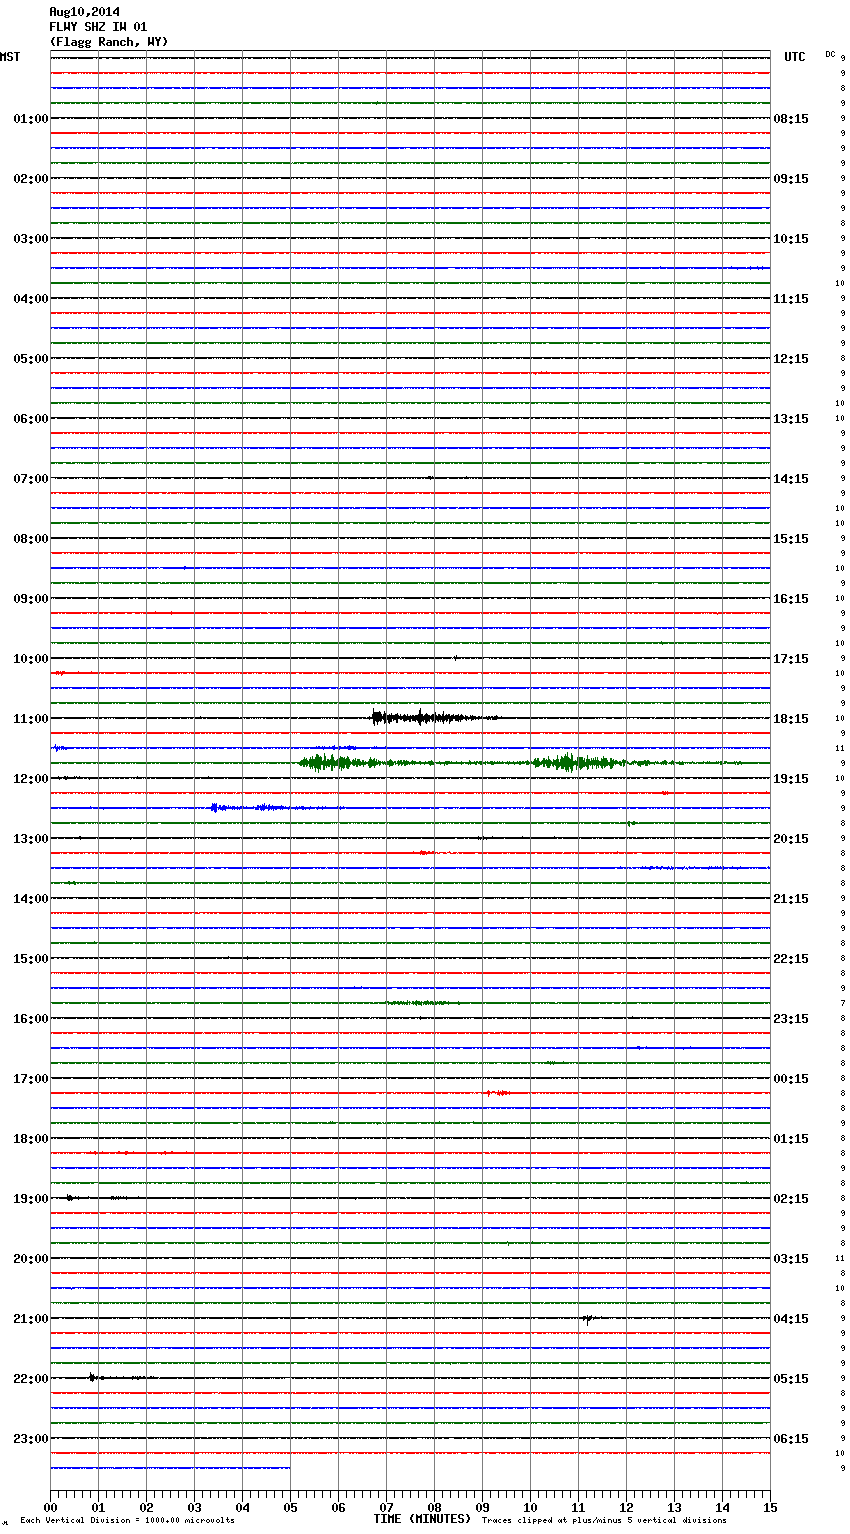Click the "10:00" MST hour label
The width and height of the screenshot is (850, 1534).
click(31, 659)
